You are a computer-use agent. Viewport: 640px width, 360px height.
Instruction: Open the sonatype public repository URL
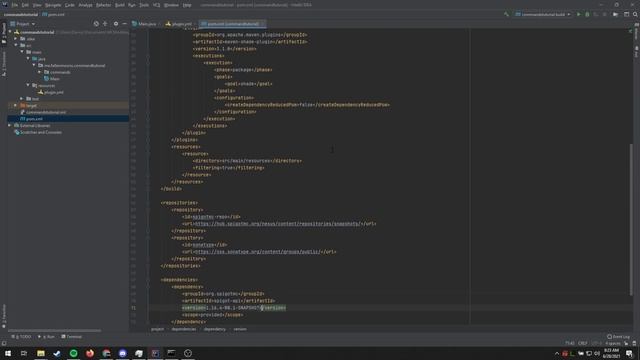pos(258,252)
